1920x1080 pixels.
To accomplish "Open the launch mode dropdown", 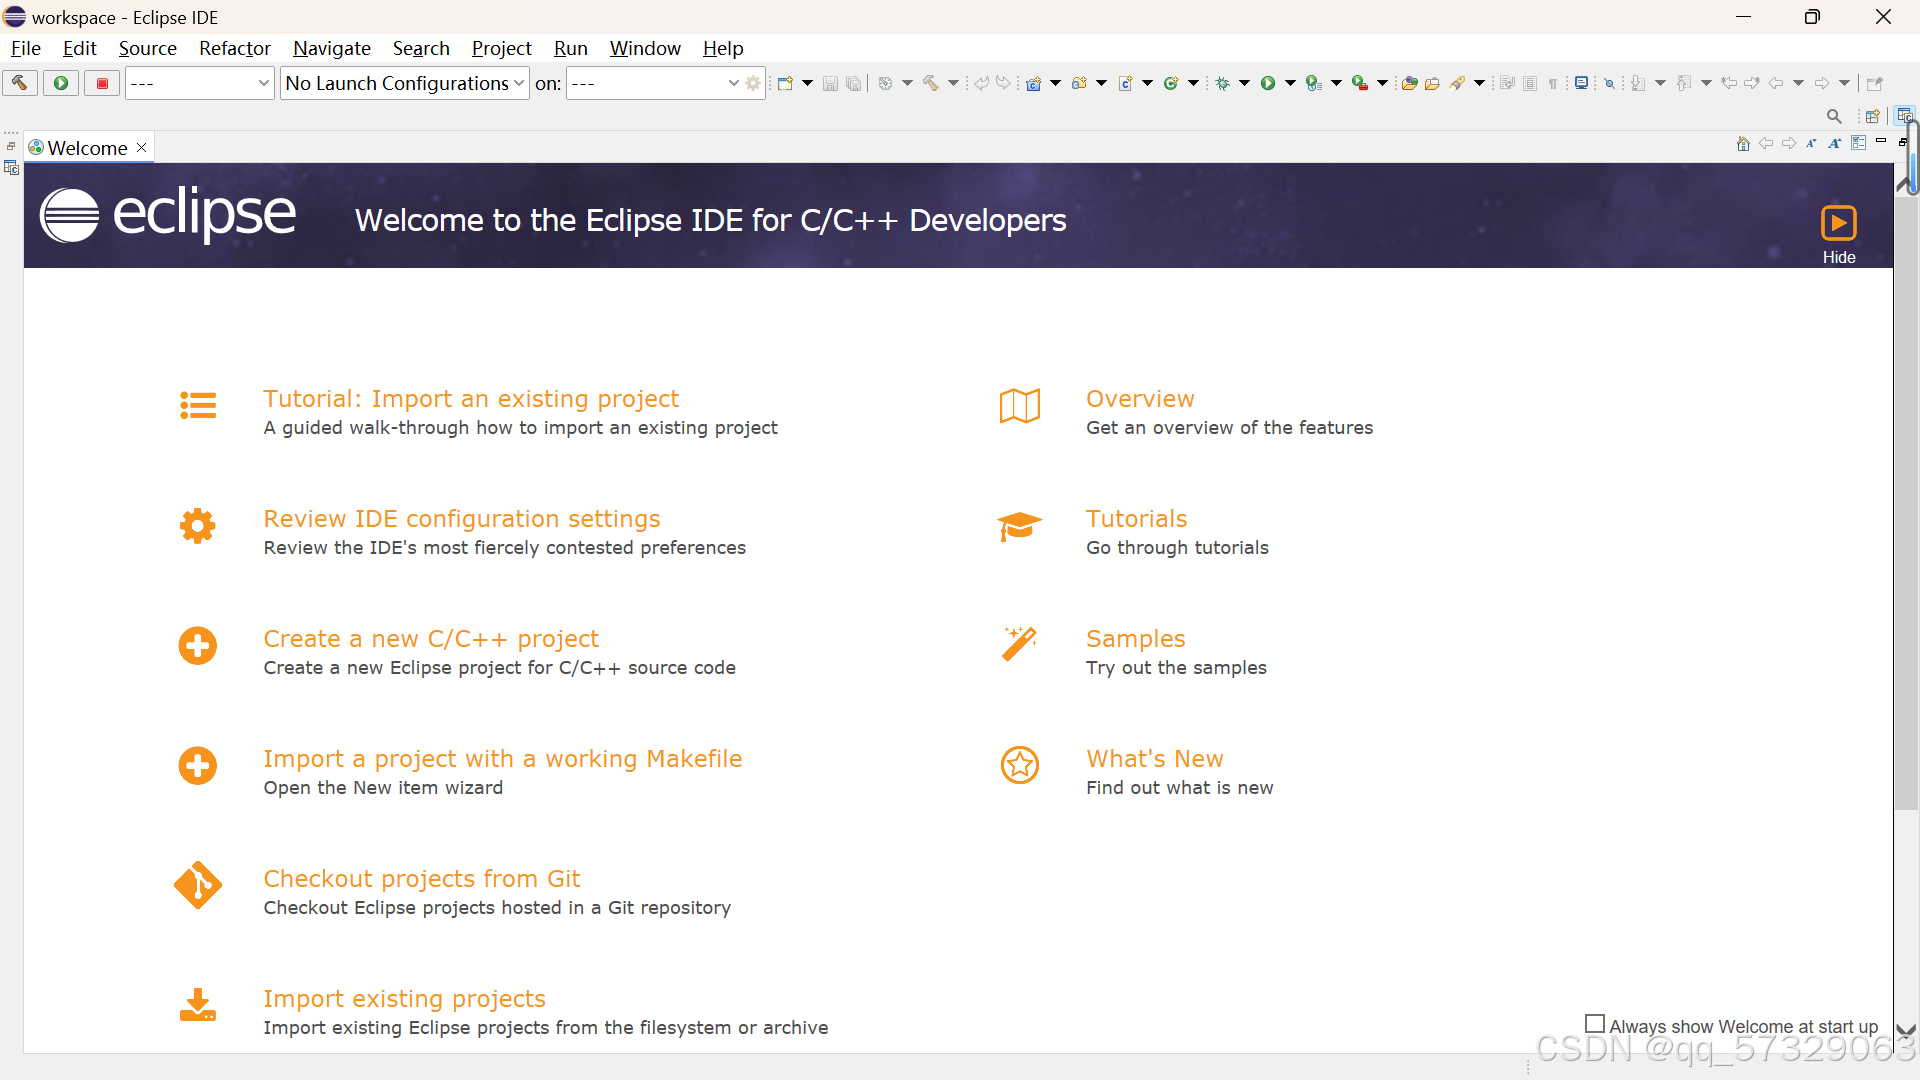I will [199, 83].
